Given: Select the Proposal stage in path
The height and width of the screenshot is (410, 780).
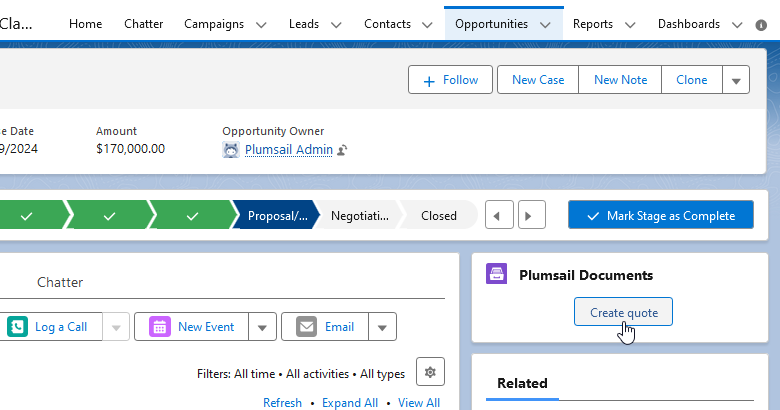Looking at the screenshot, I should point(277,215).
